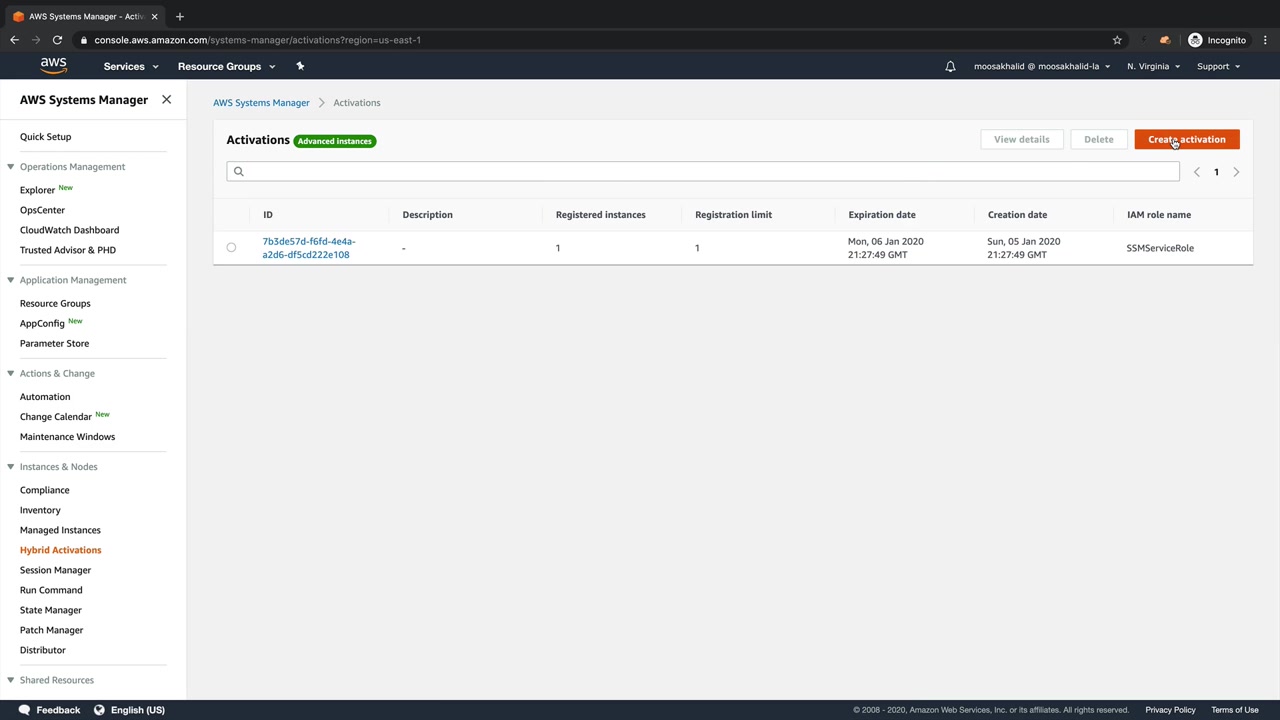Bookmark this page with the star icon

coord(1117,40)
